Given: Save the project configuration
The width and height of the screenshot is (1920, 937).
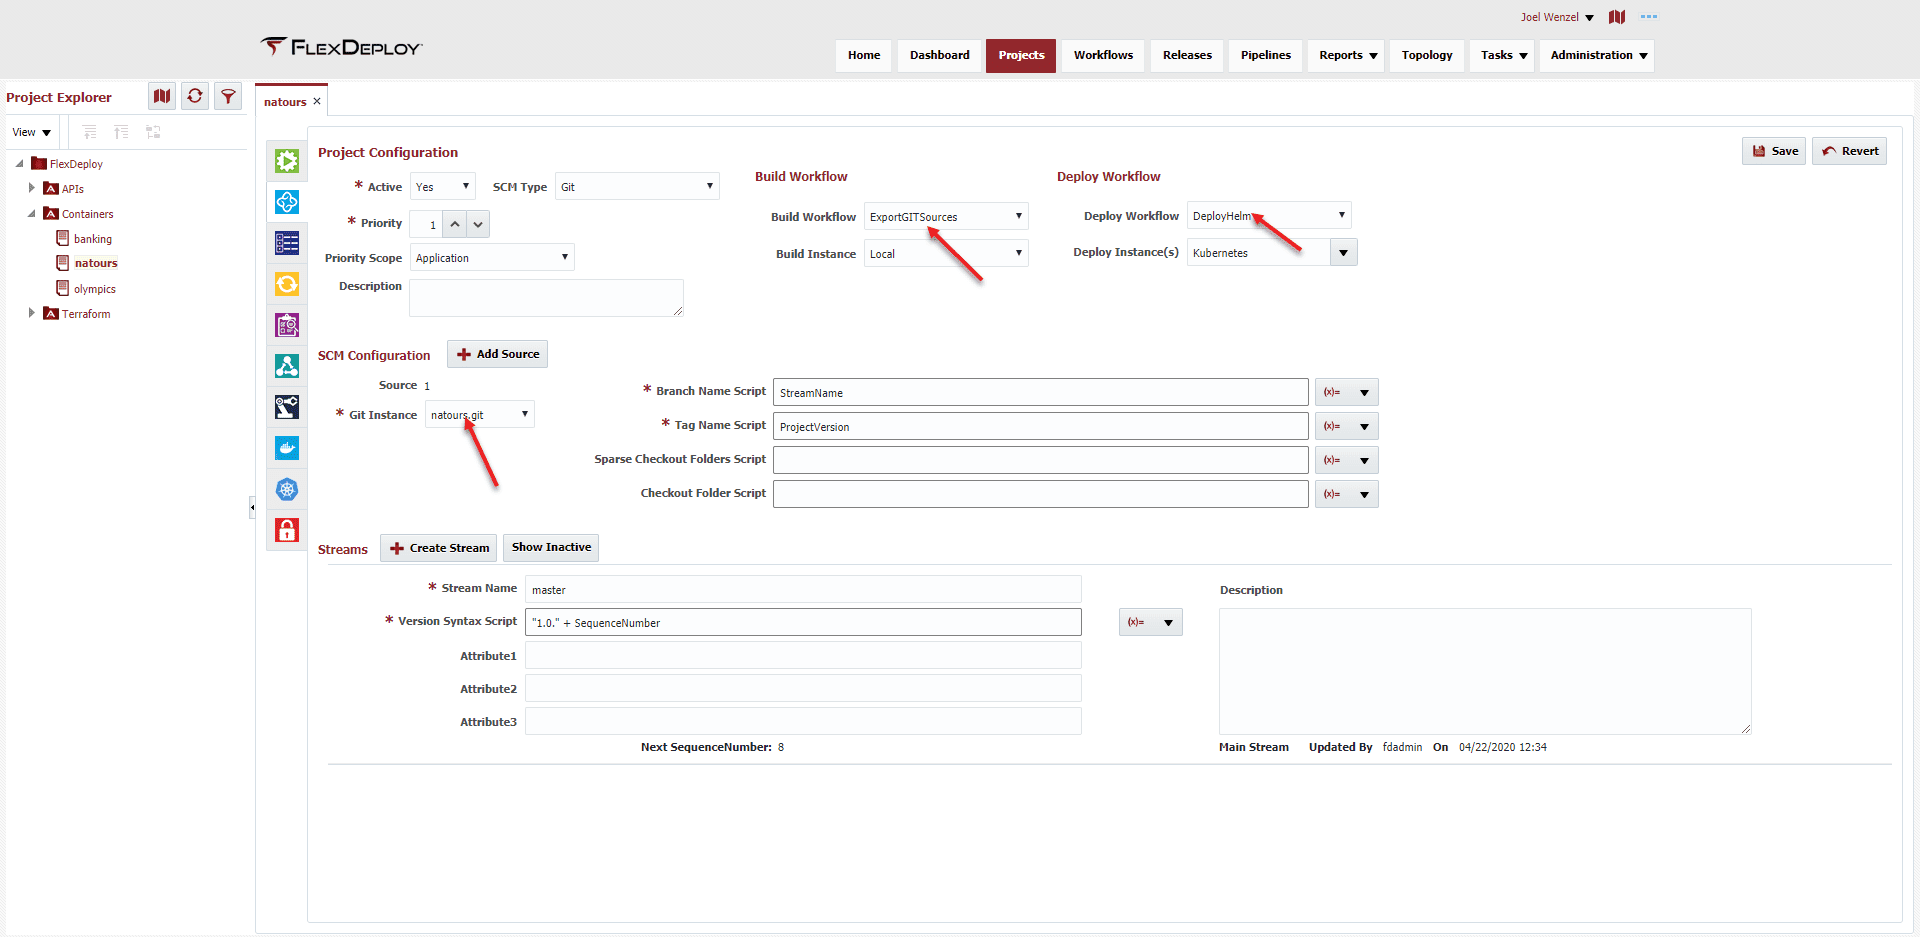Looking at the screenshot, I should (1774, 151).
